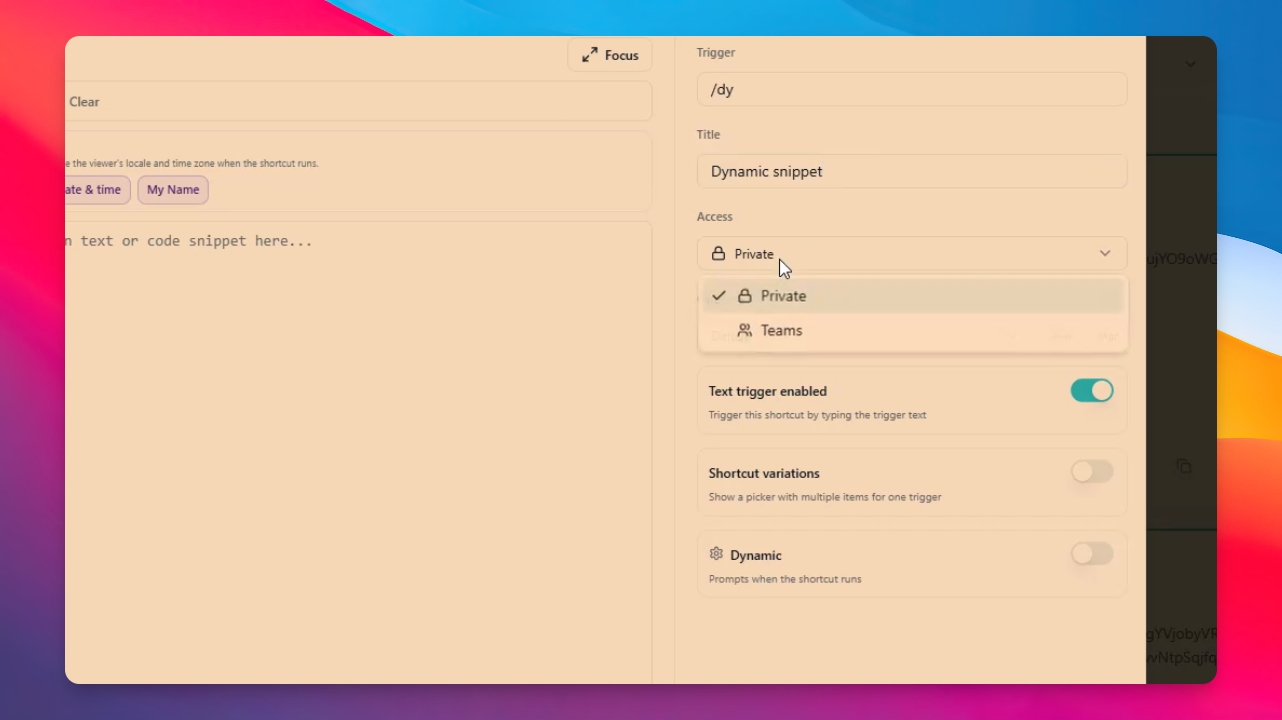1282x720 pixels.
Task: Collapse the Access dropdown chevron
Action: (1105, 254)
